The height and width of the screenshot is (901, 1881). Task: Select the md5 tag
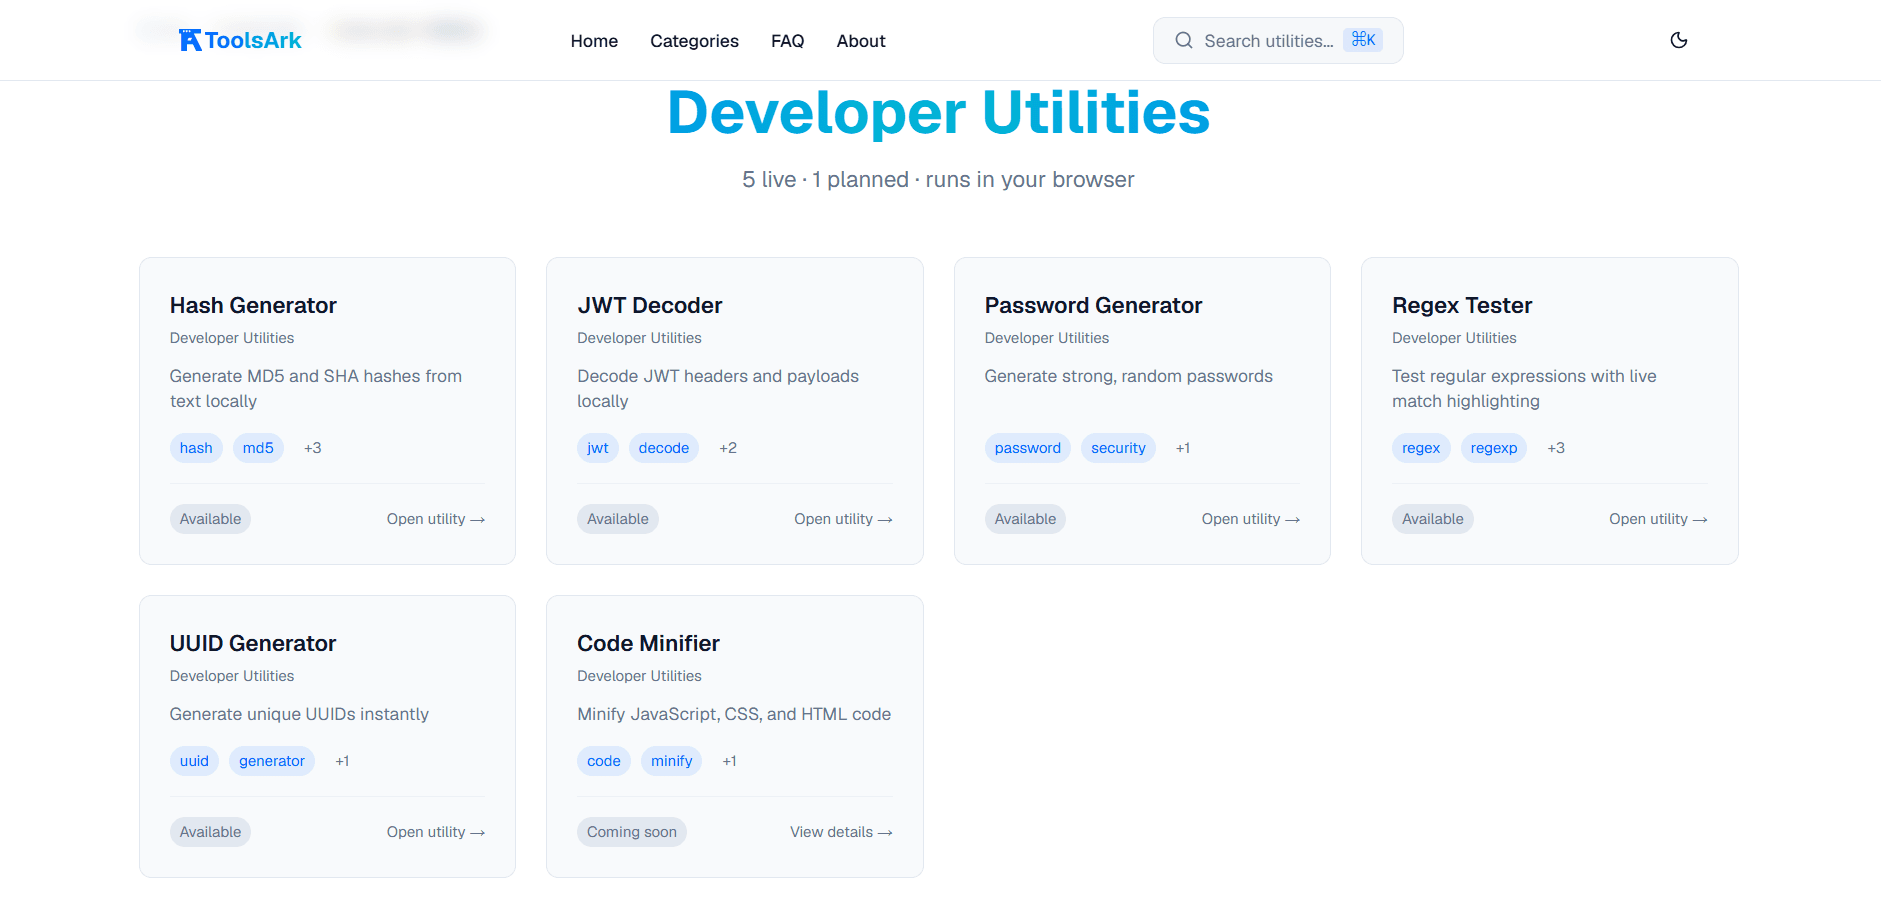pyautogui.click(x=258, y=448)
